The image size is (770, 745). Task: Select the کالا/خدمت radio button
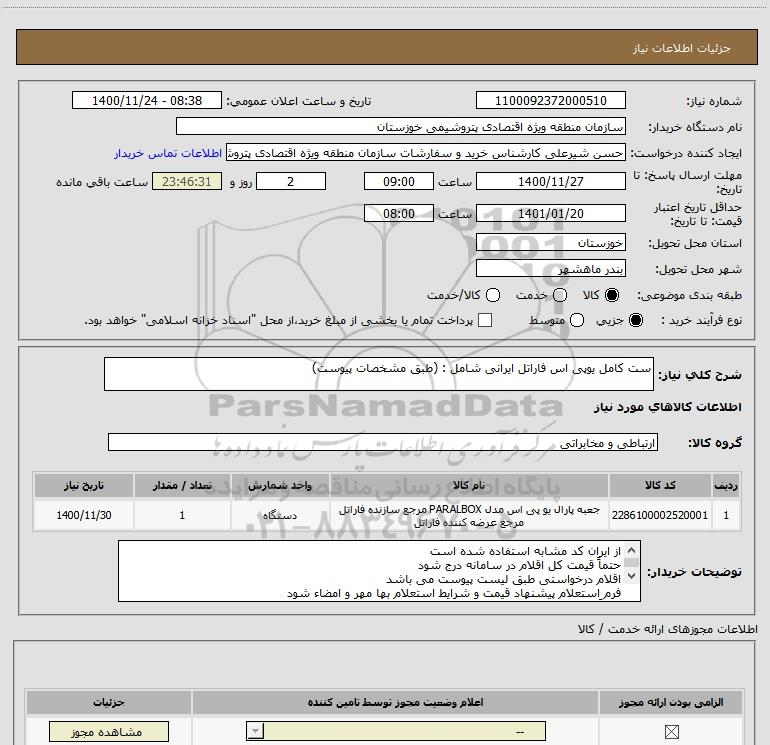click(493, 295)
